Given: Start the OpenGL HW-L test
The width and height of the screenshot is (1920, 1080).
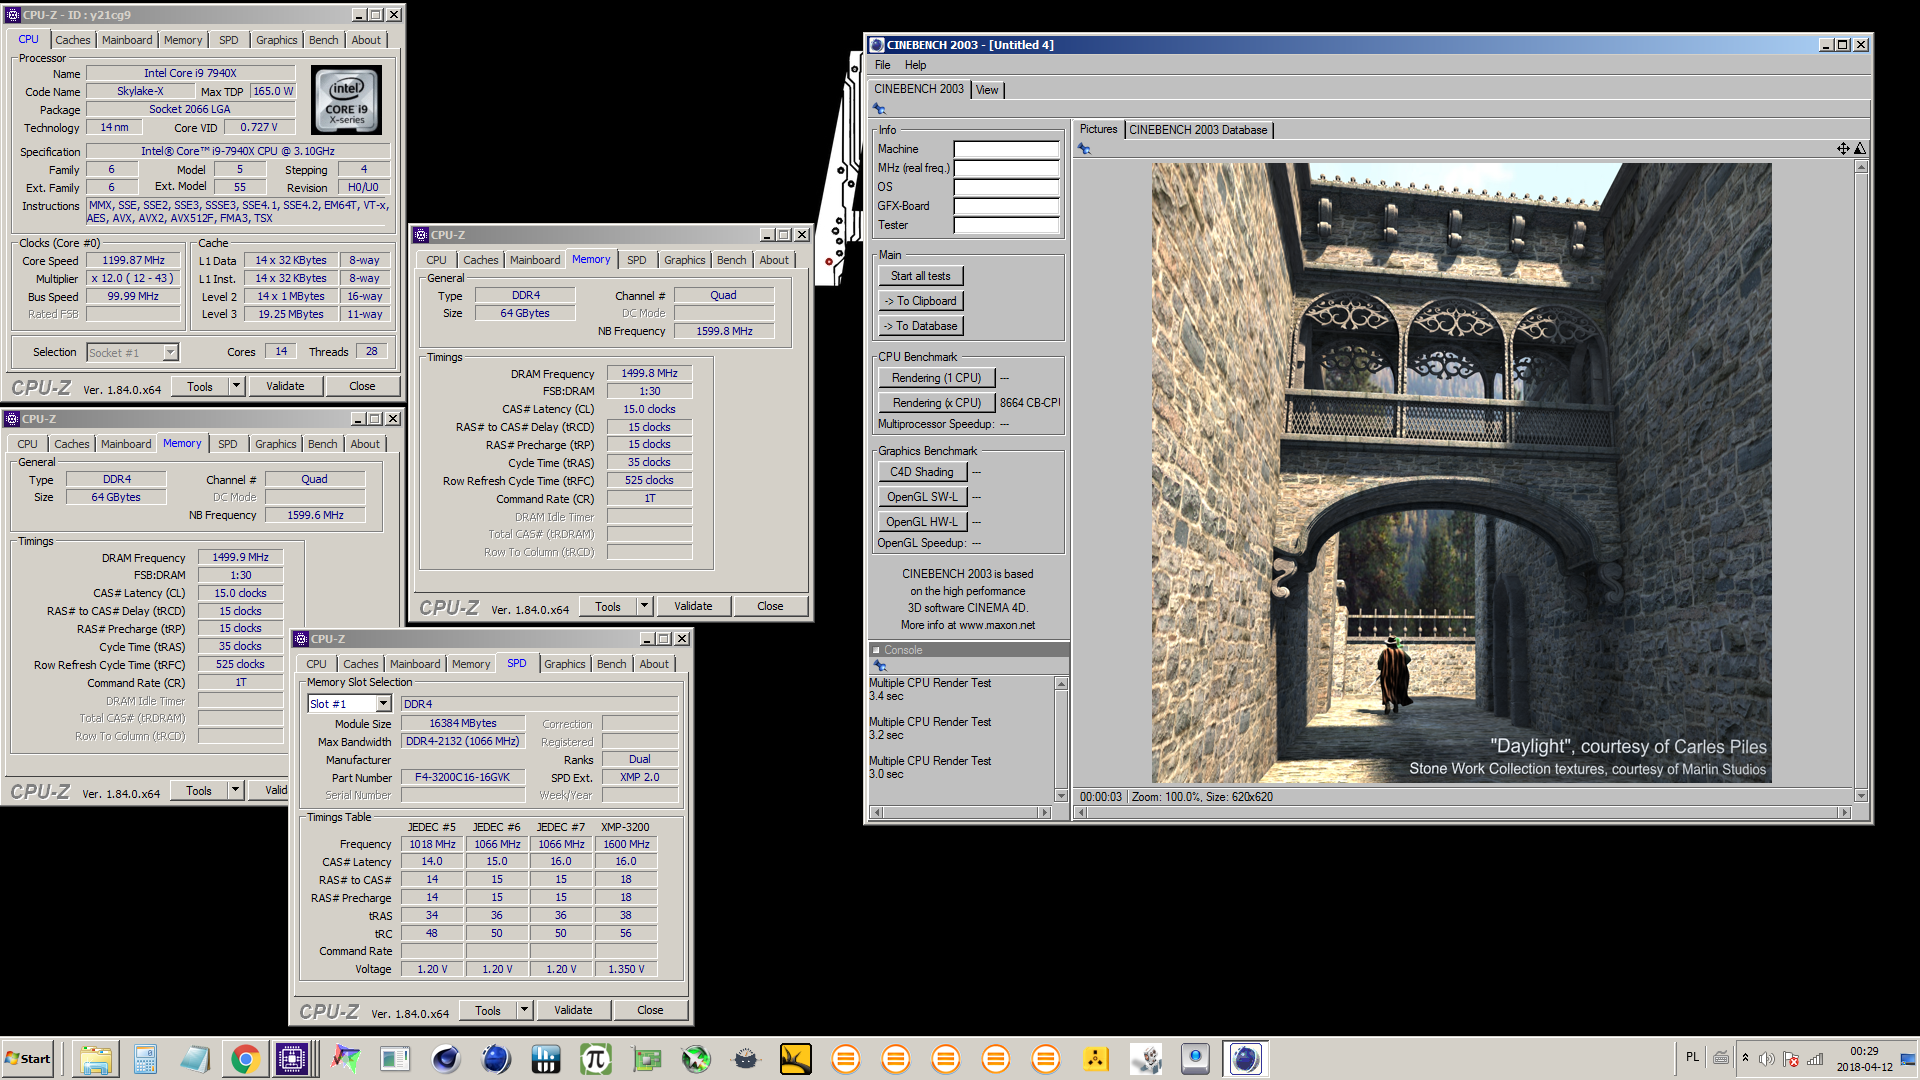Looking at the screenshot, I should tap(921, 522).
